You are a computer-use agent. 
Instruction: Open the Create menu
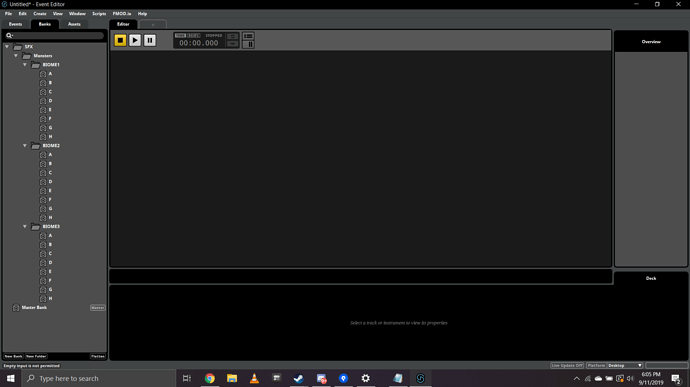click(x=40, y=14)
